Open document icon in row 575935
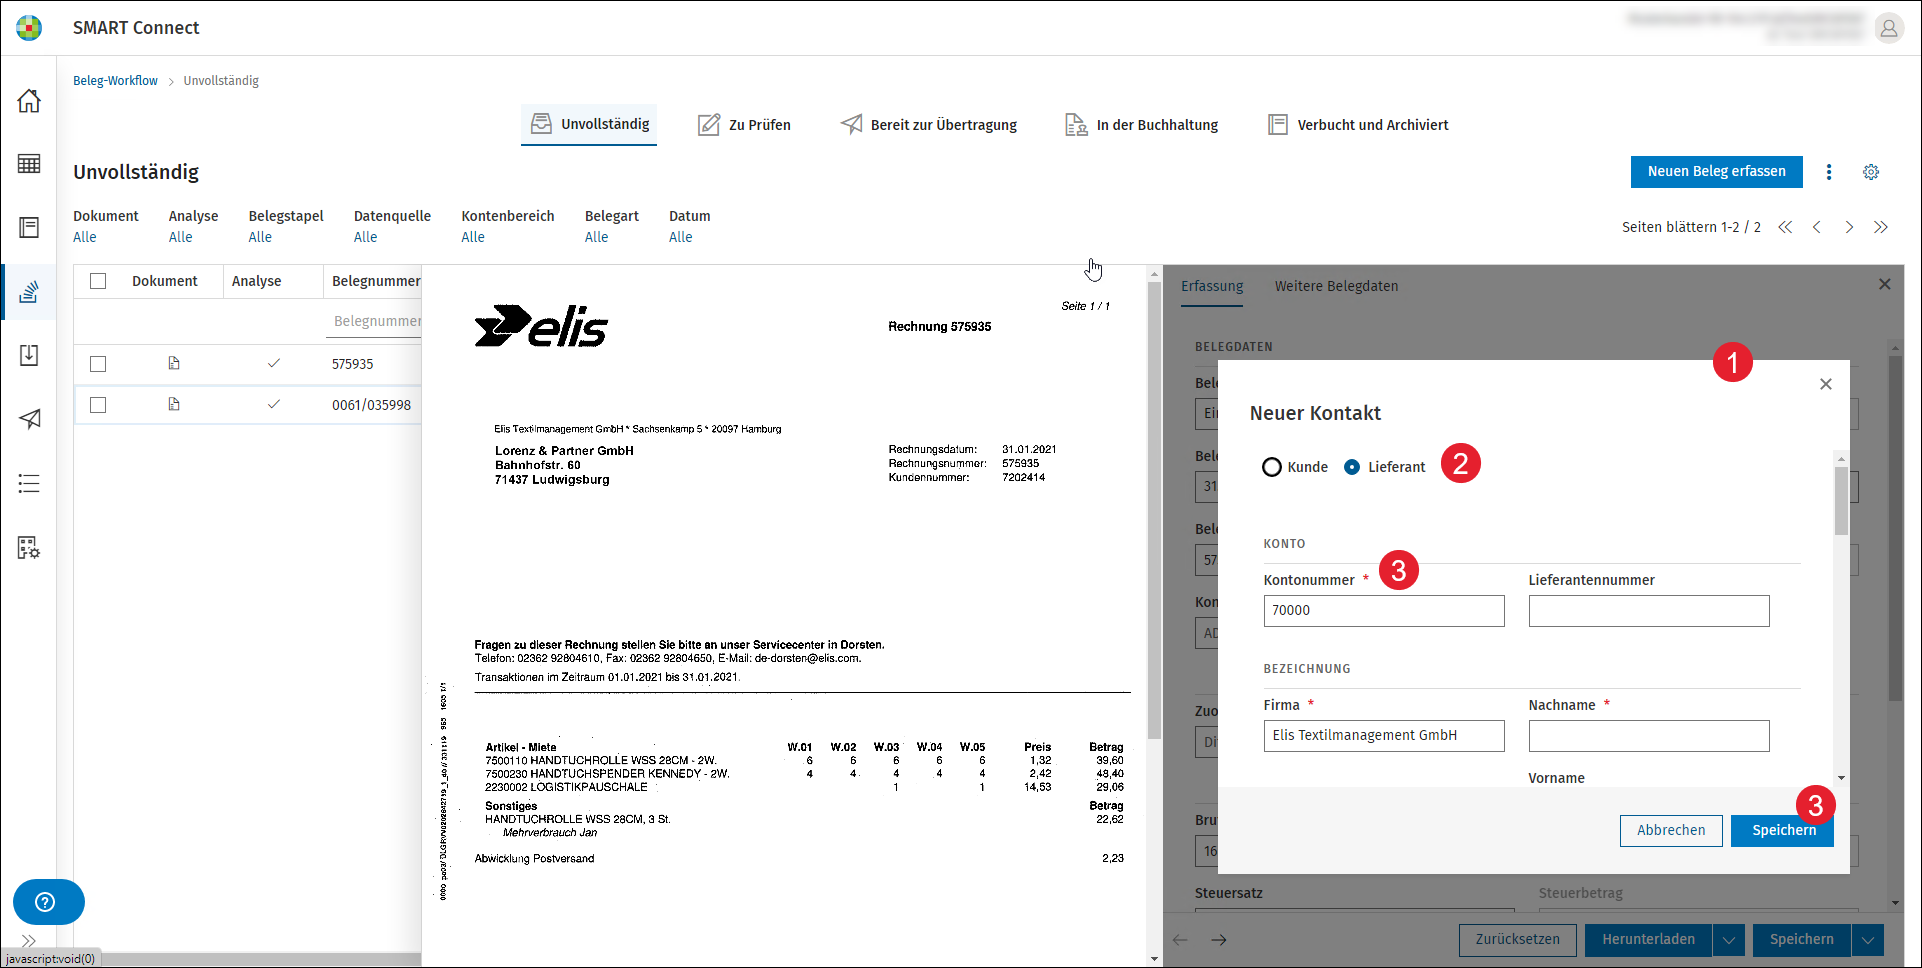1922x968 pixels. tap(174, 363)
